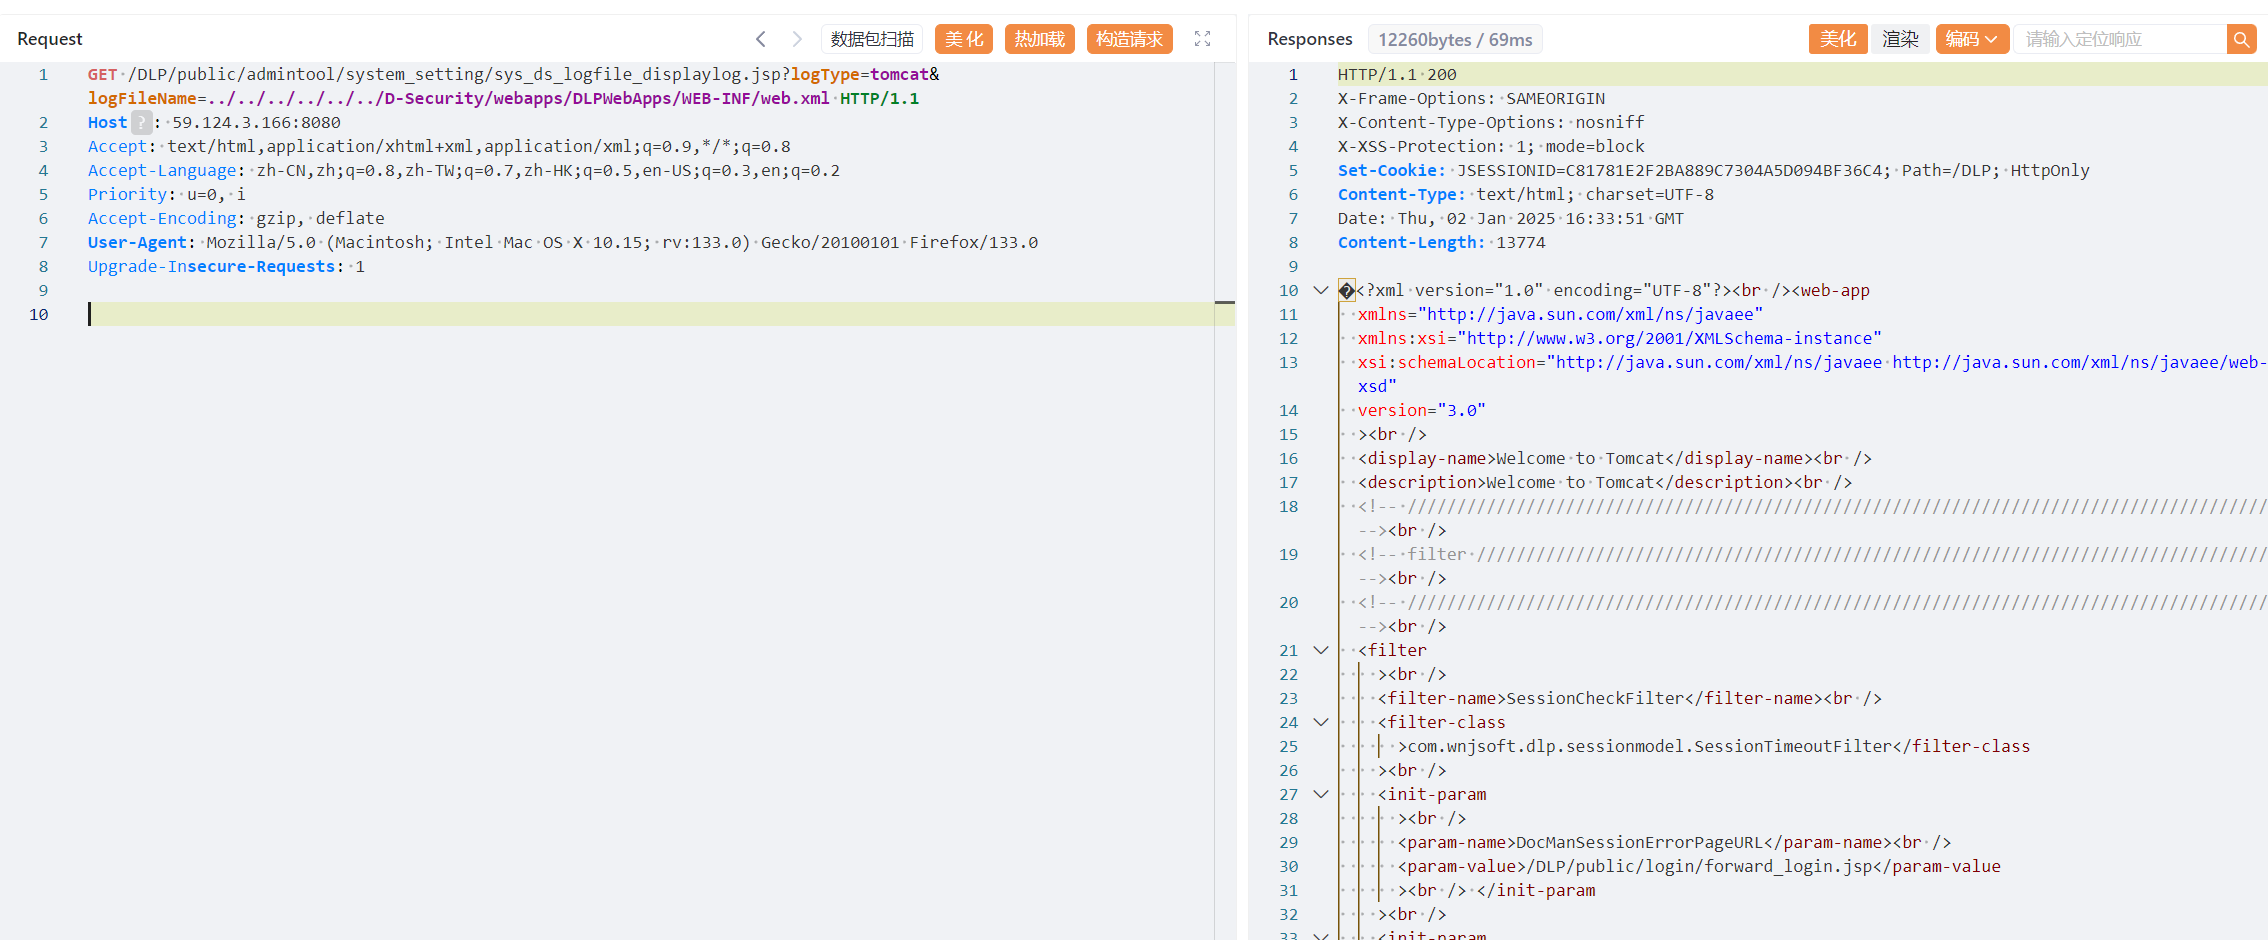
Task: Open the 数据包扫描 packet scan button
Action: 872,39
